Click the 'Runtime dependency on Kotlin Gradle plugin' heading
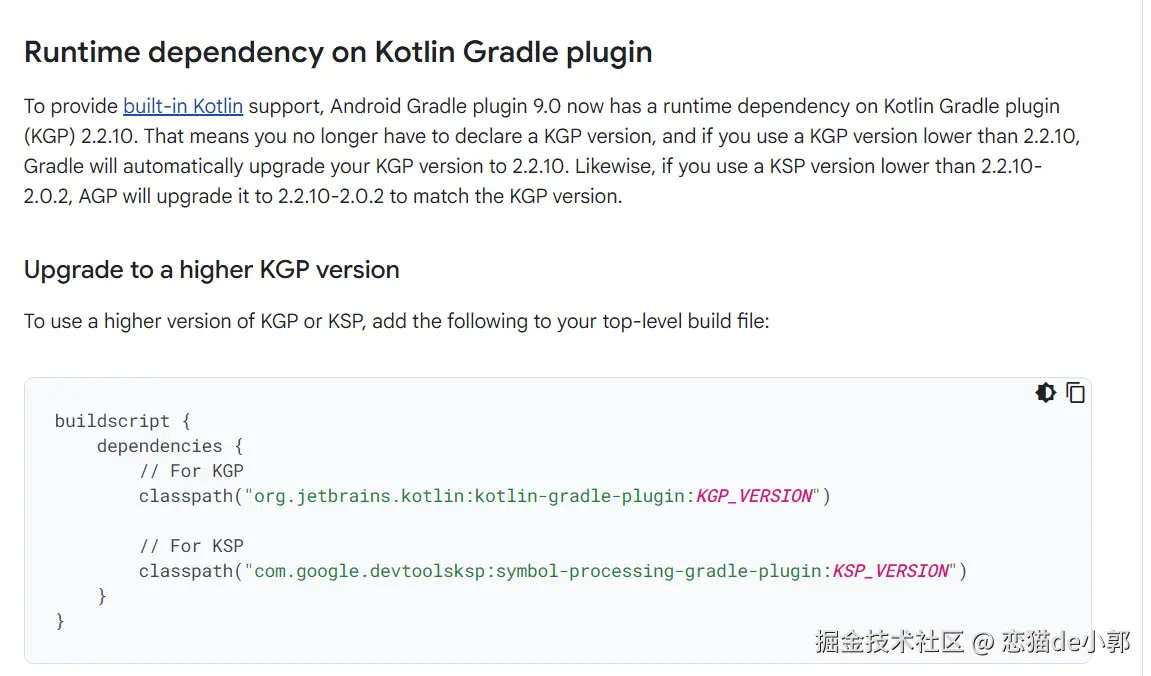The height and width of the screenshot is (676, 1151). pos(338,52)
